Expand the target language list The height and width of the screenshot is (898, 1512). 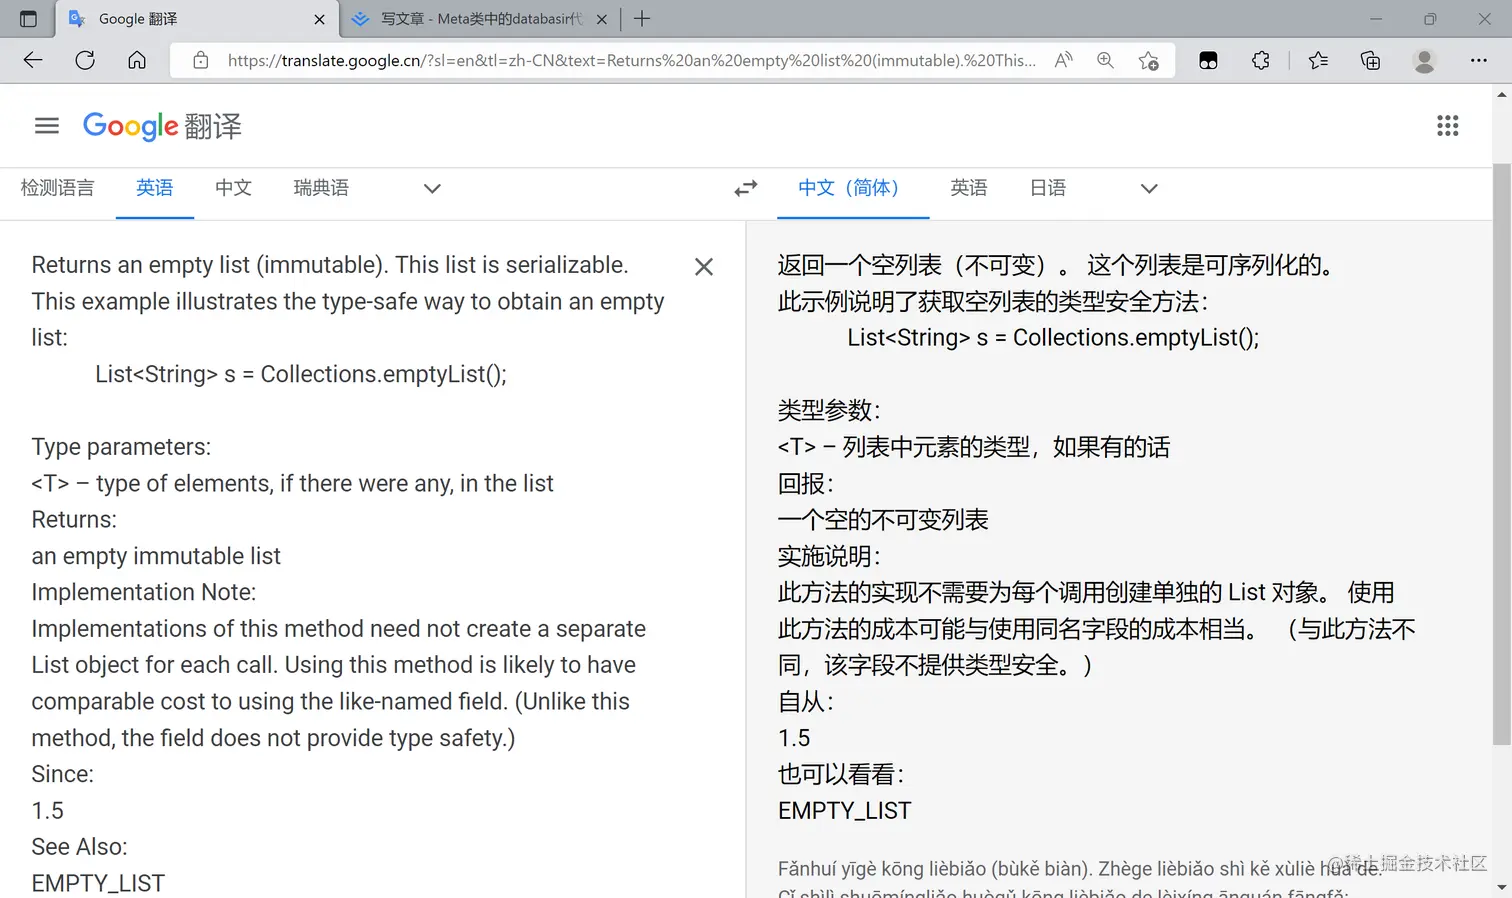[x=1149, y=188]
